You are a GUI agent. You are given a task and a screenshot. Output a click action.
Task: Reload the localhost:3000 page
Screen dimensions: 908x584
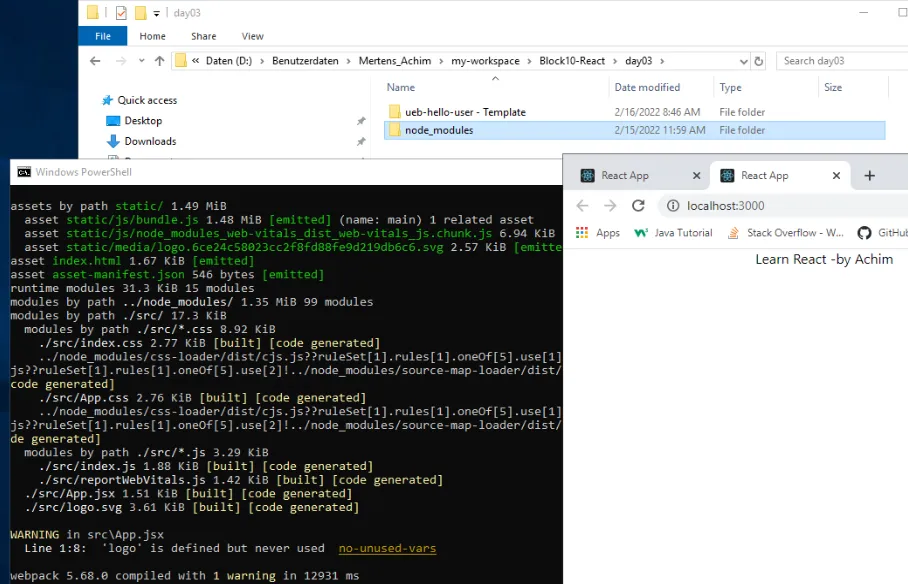click(638, 206)
